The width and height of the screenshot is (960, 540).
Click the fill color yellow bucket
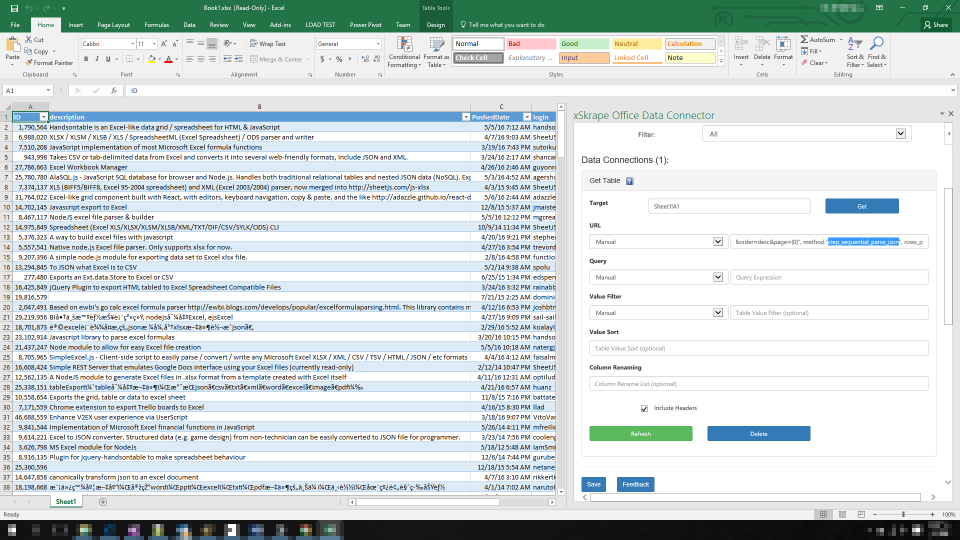[151, 59]
